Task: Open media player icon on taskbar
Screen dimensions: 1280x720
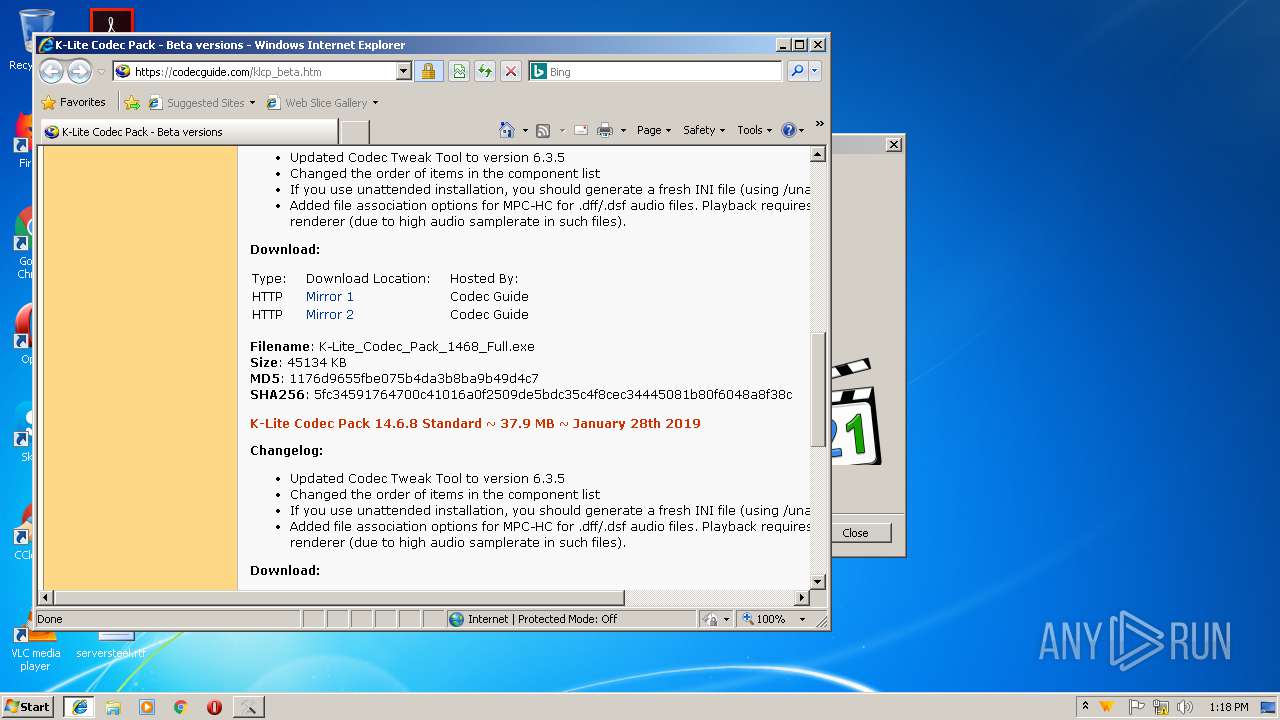Action: [x=147, y=707]
